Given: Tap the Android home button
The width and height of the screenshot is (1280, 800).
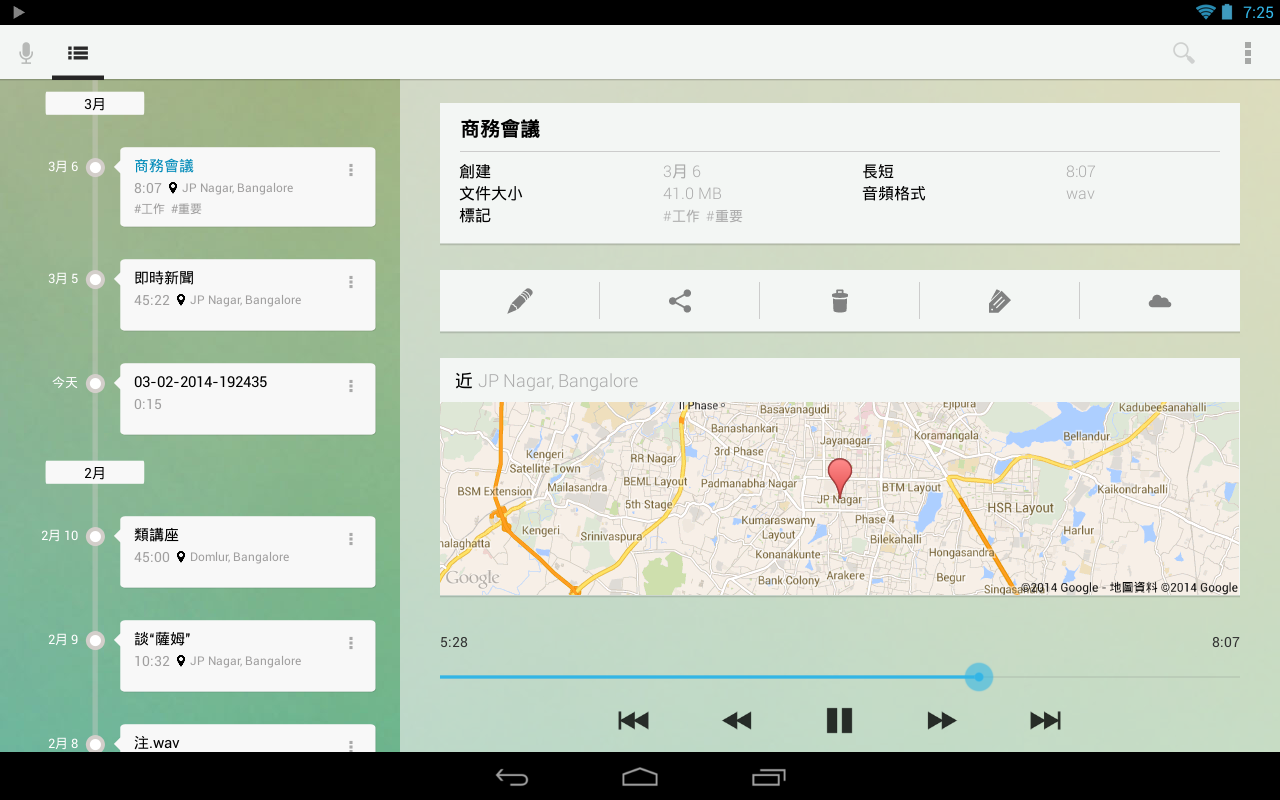Looking at the screenshot, I should 640,777.
